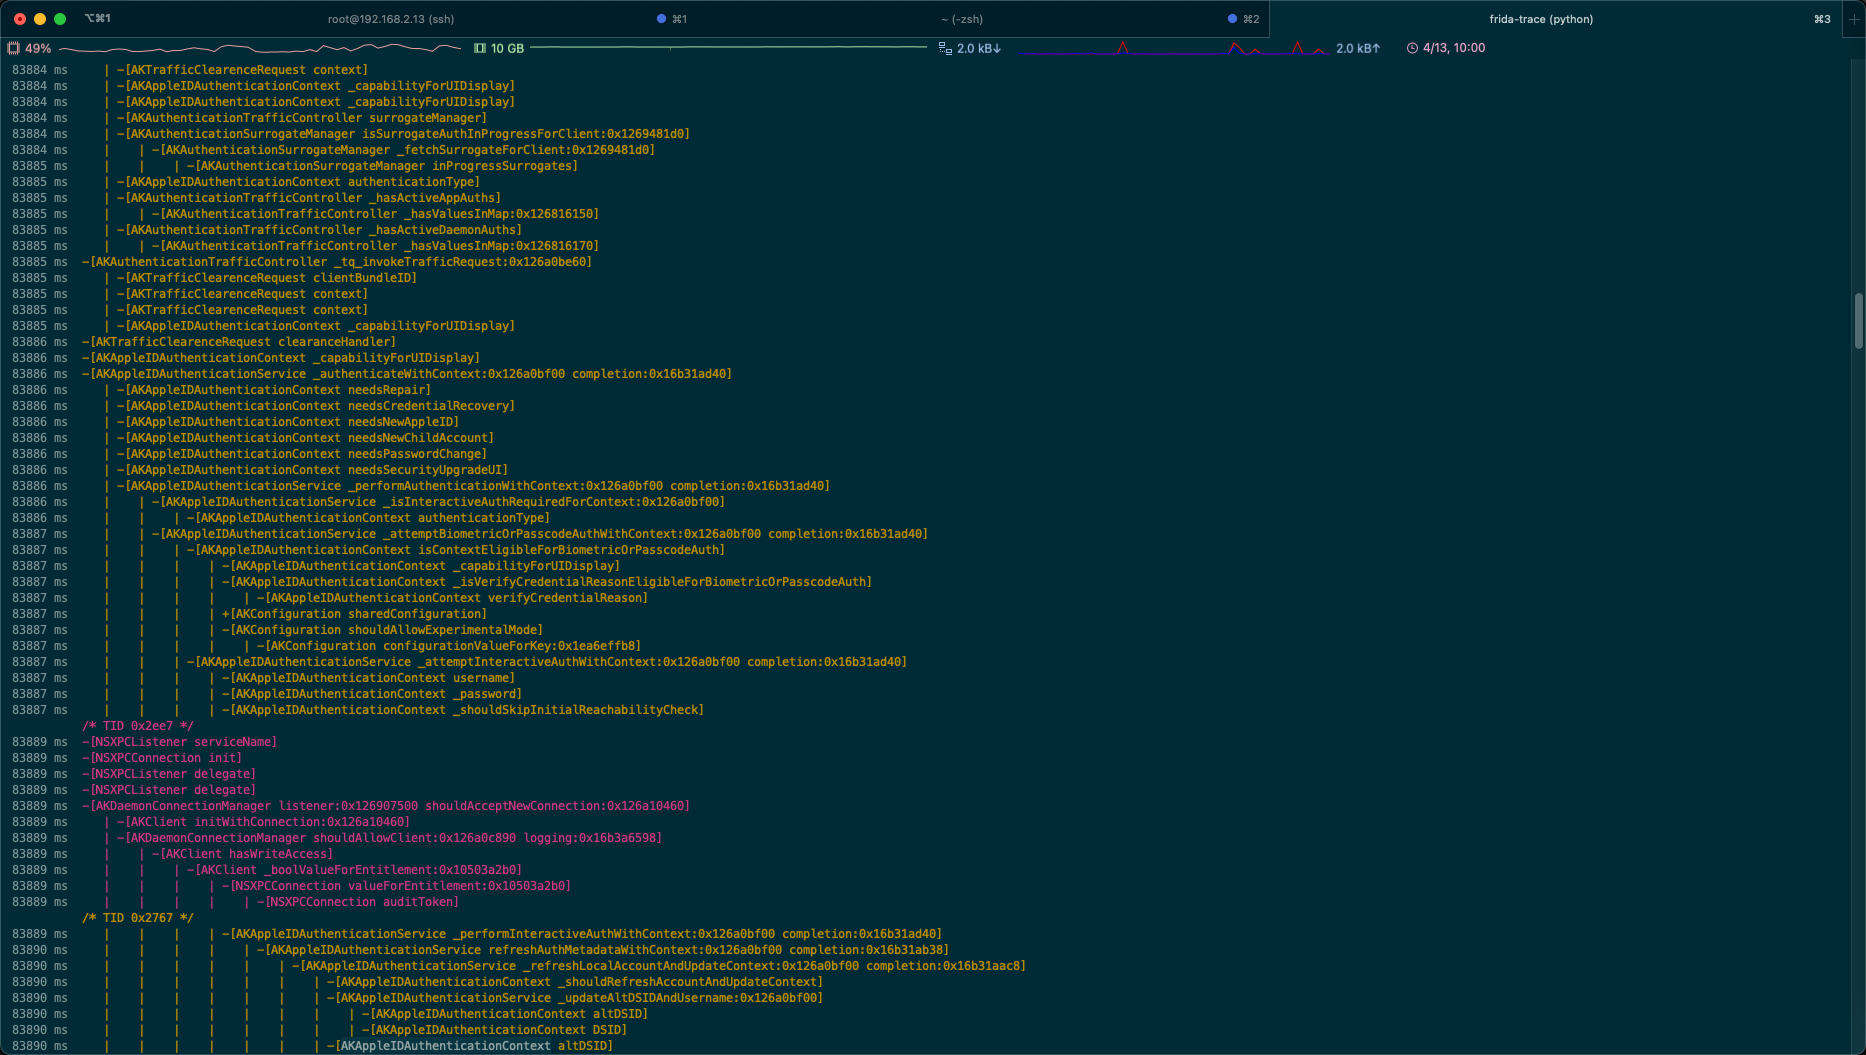Click the ⌘3 shortcut label on active tab

(1822, 19)
